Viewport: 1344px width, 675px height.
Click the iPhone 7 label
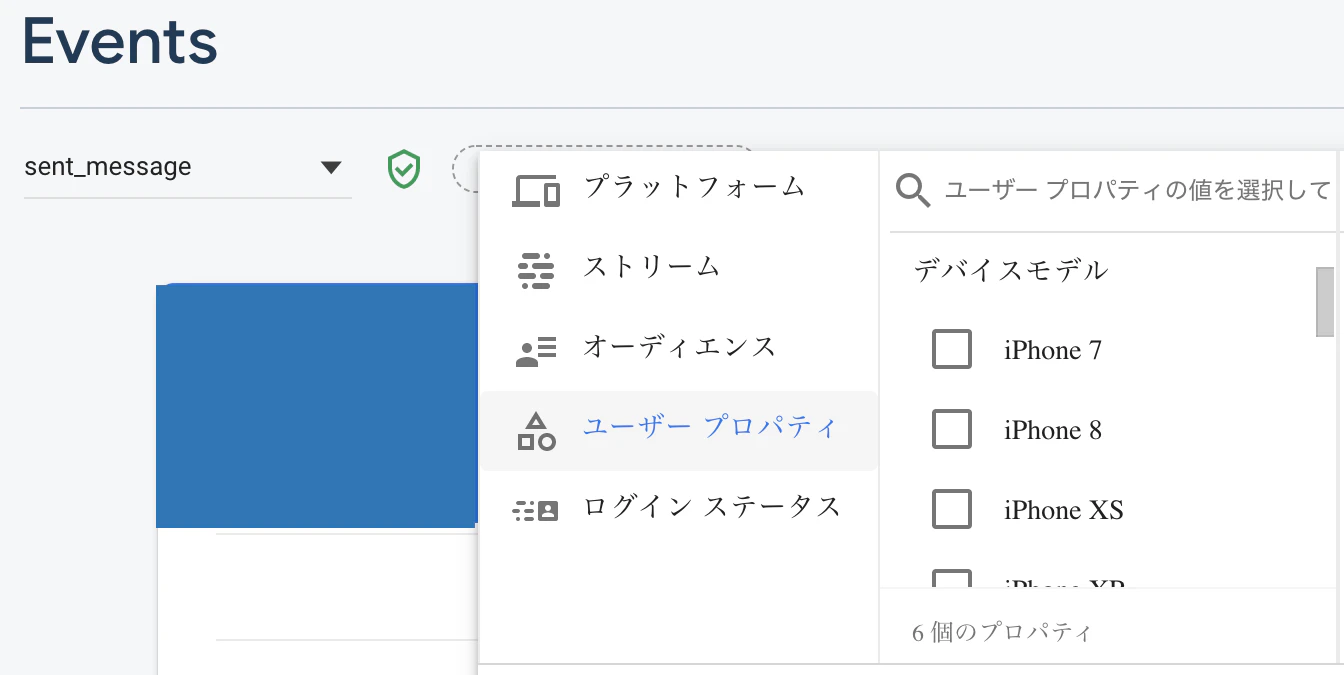[1053, 351]
